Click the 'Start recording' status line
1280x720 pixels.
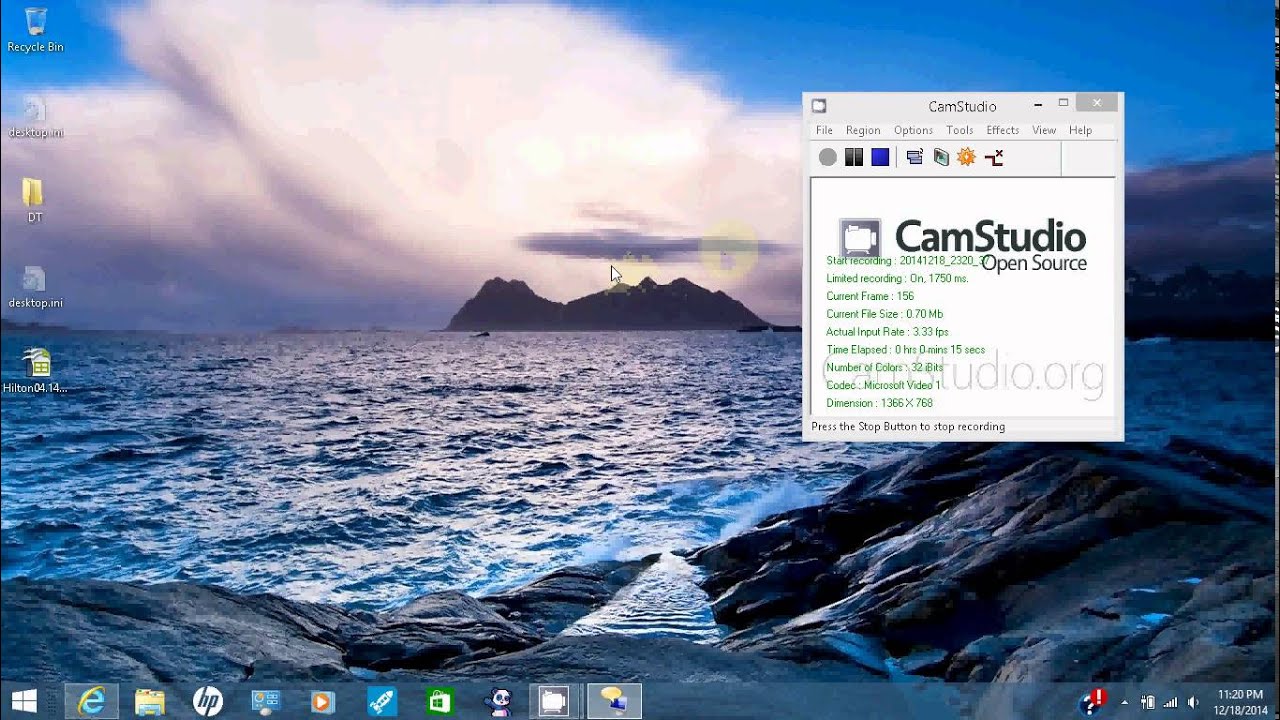(907, 260)
